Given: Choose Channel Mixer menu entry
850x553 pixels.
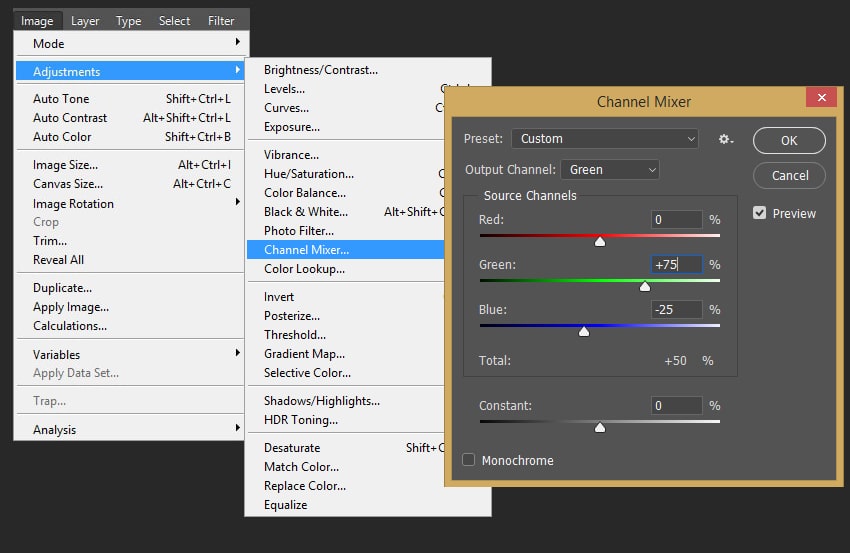Looking at the screenshot, I should tap(307, 250).
